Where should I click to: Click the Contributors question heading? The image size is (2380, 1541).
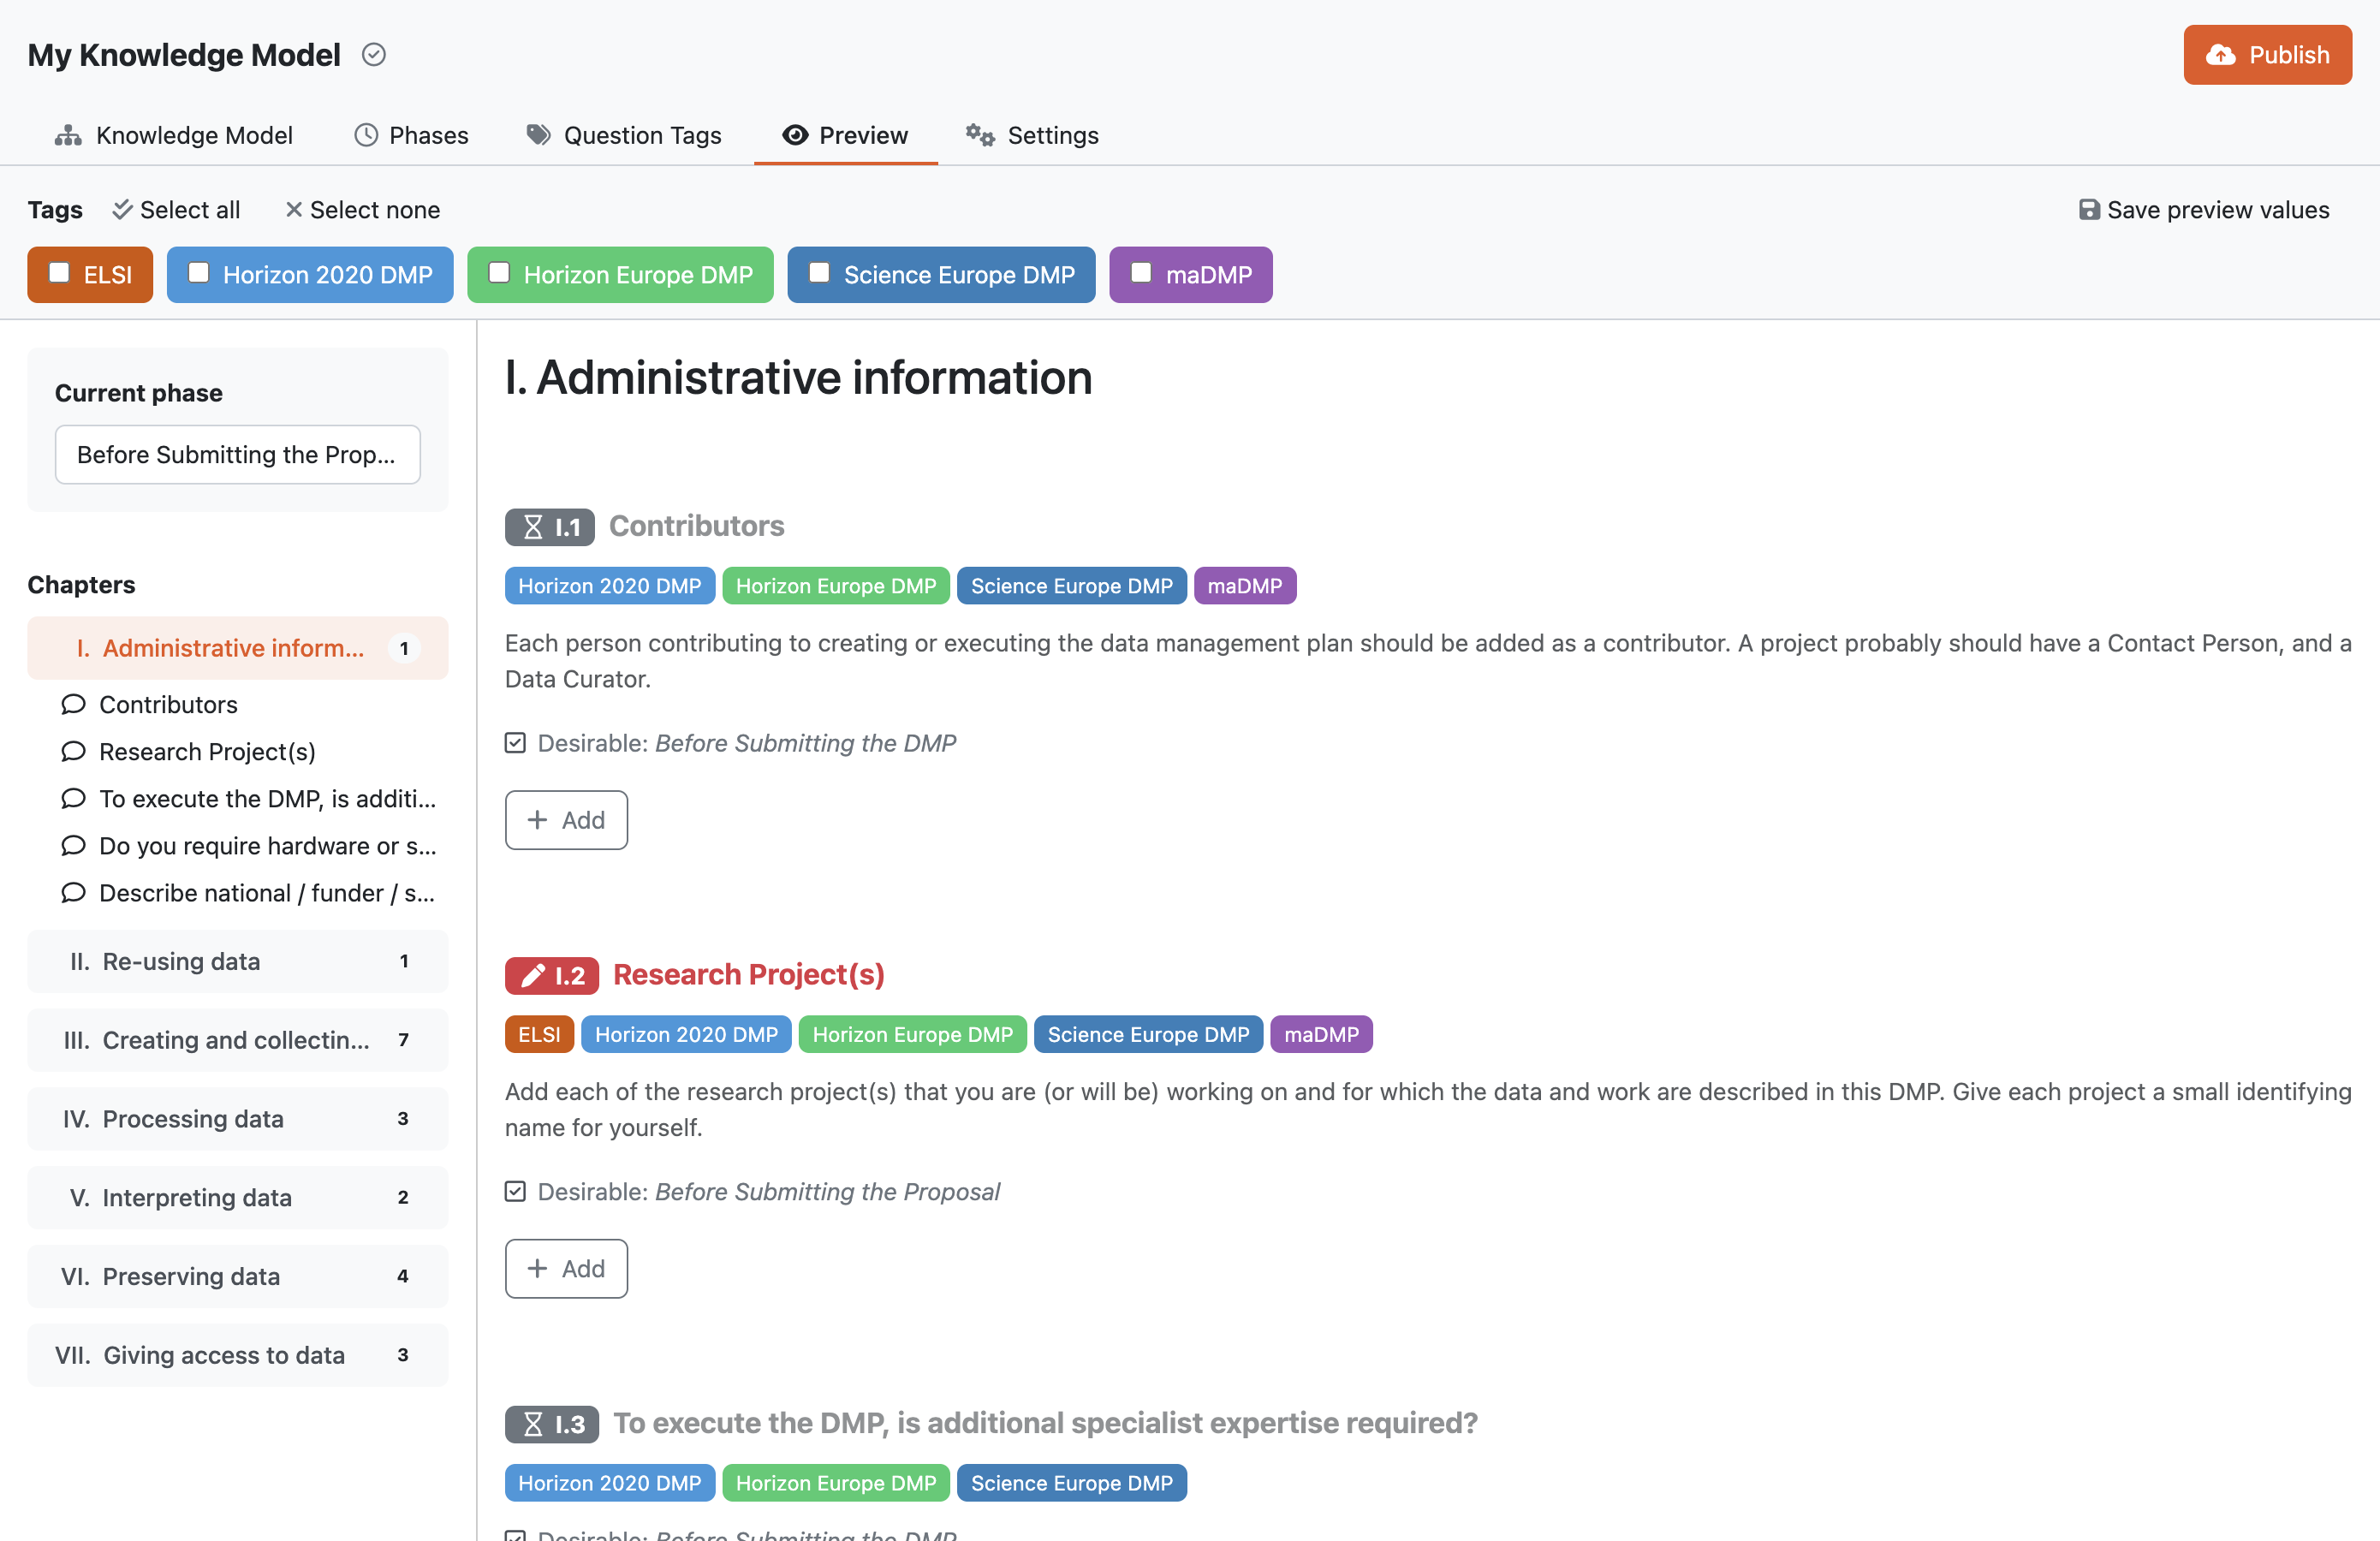coord(697,526)
